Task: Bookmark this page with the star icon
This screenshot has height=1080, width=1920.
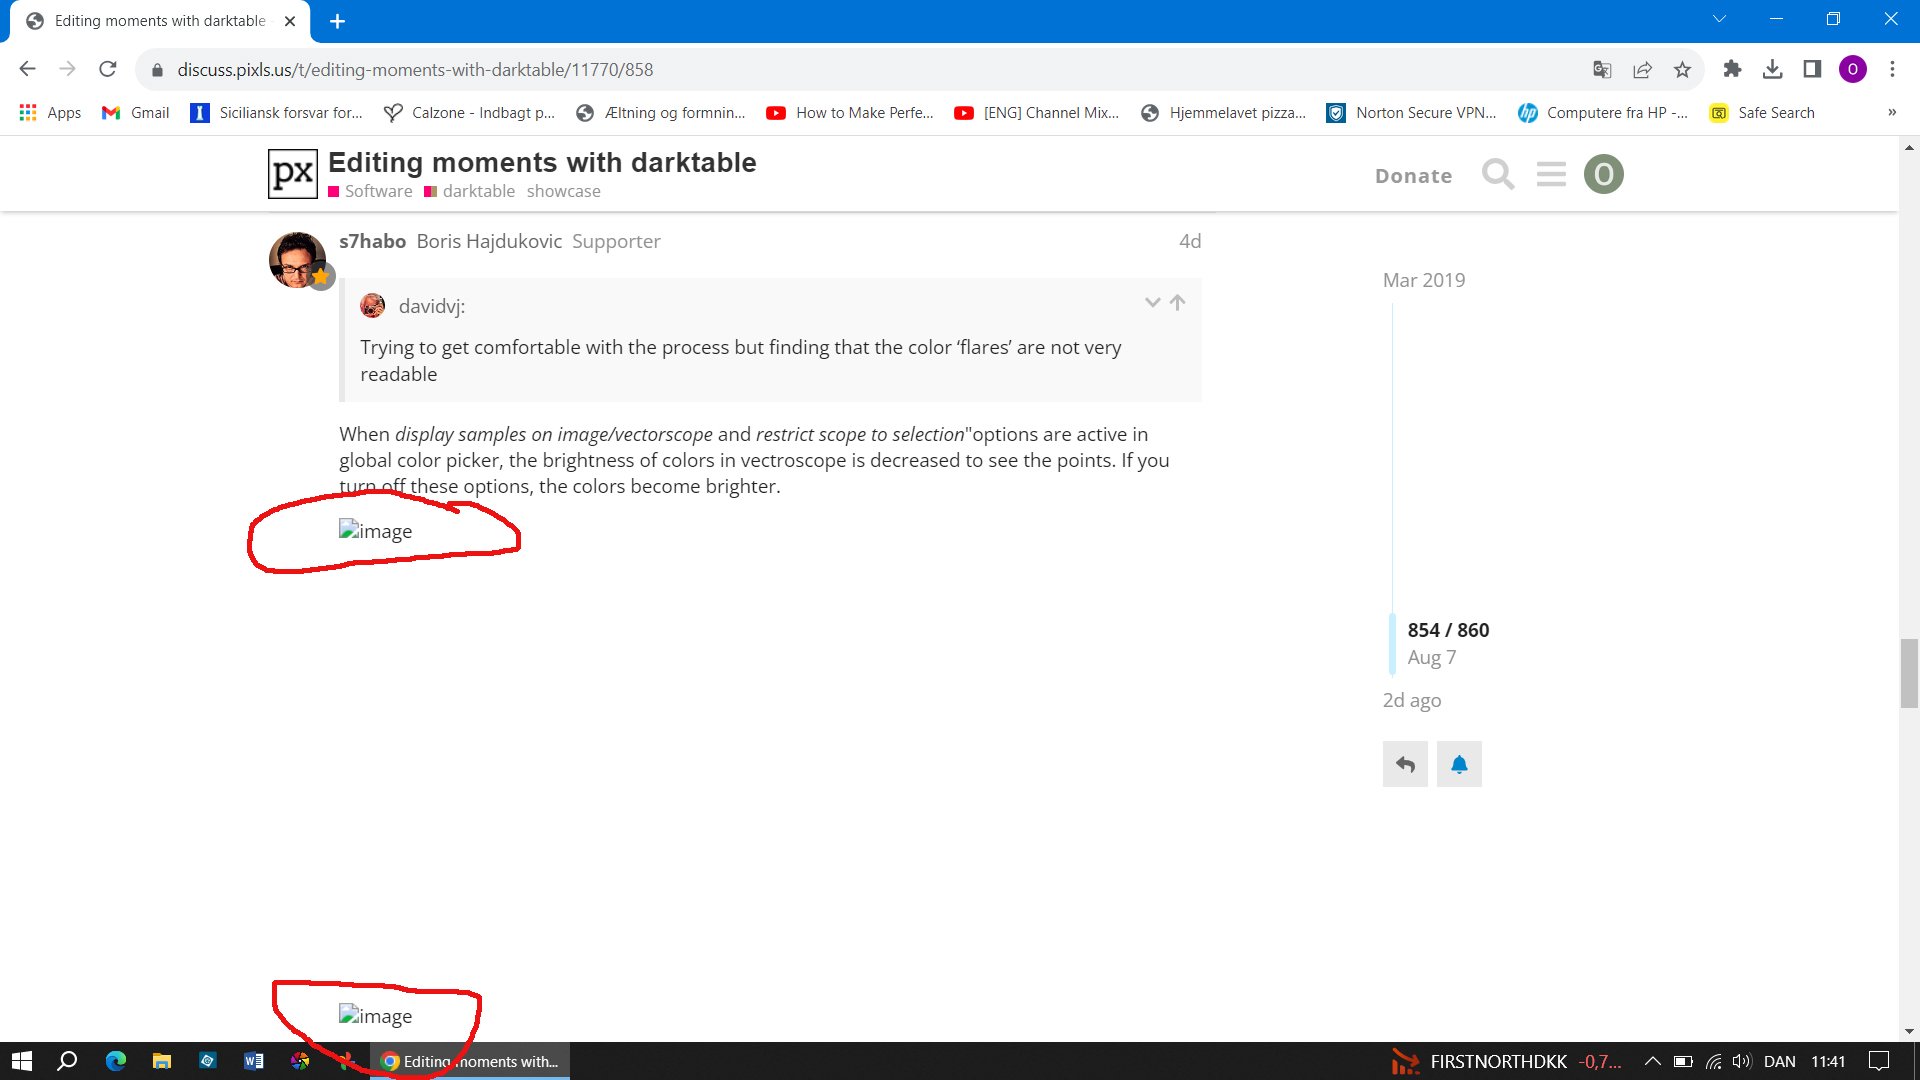Action: (x=1682, y=70)
